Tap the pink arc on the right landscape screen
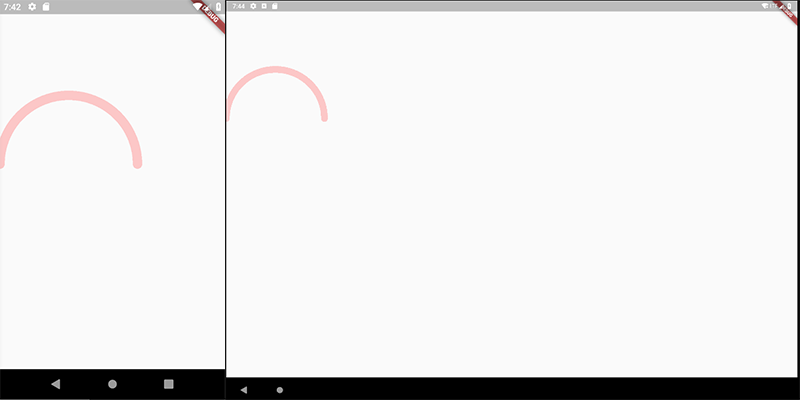This screenshot has height=400, width=800. 276,69
